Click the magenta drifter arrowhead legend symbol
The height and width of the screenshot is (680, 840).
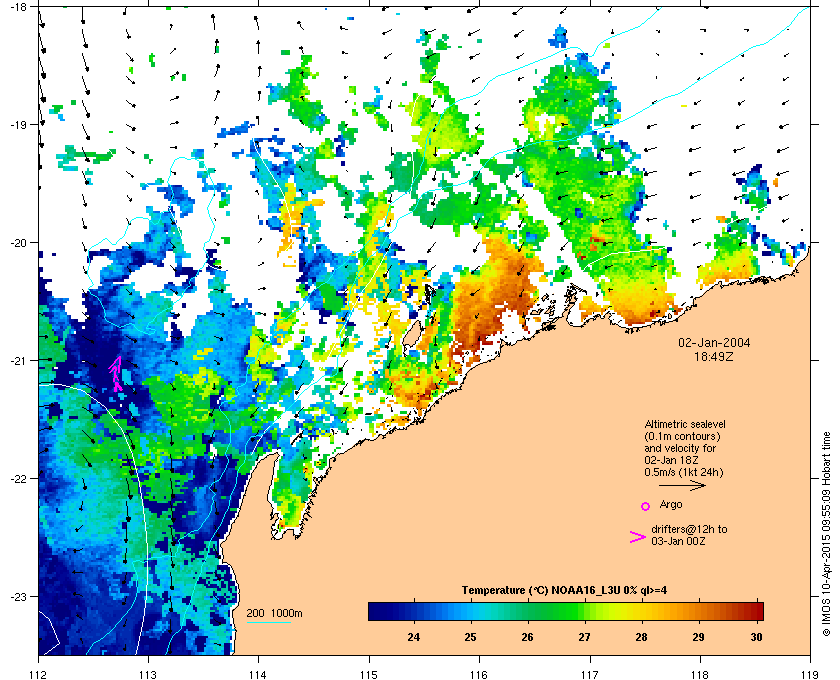click(638, 537)
